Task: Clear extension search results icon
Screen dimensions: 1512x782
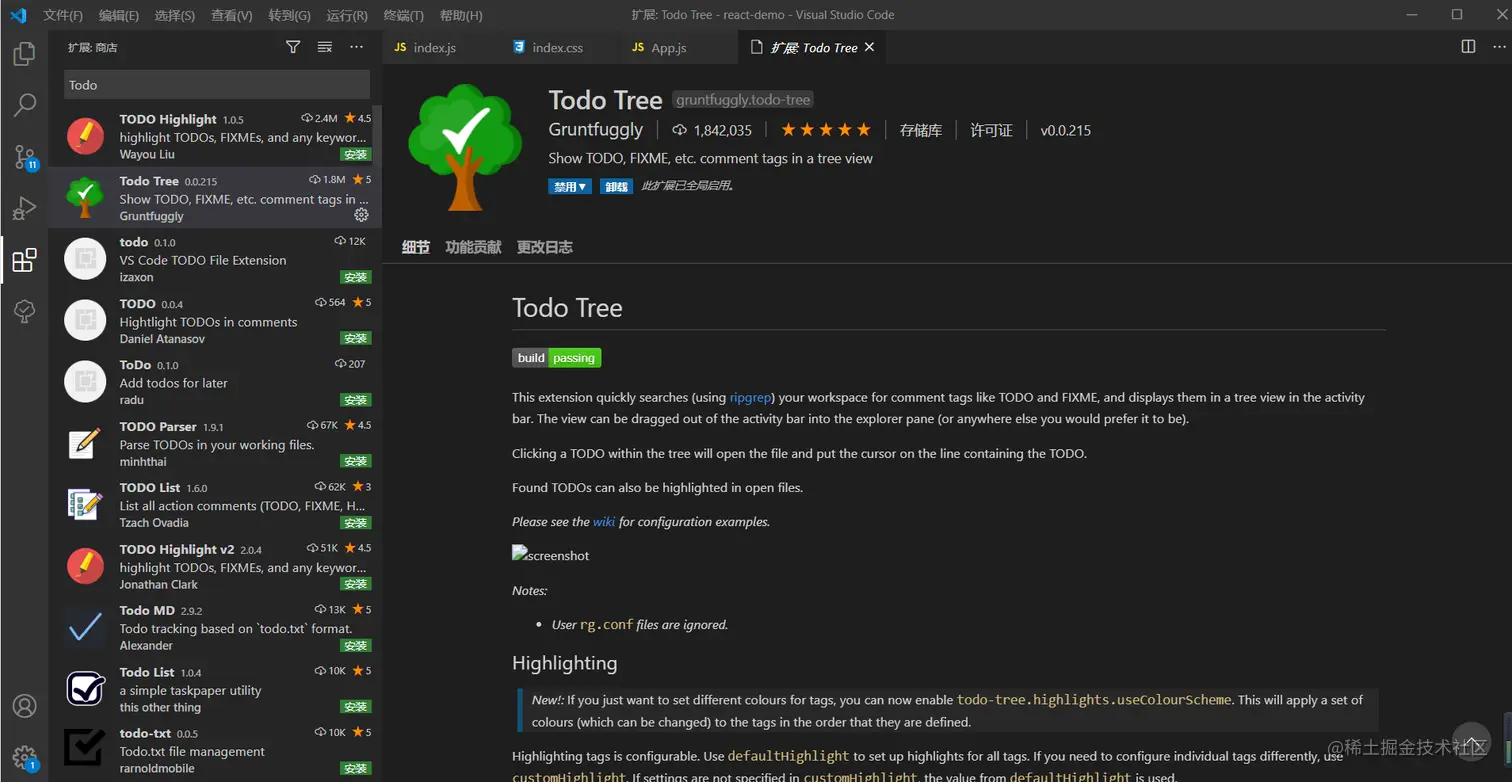Action: tap(325, 47)
